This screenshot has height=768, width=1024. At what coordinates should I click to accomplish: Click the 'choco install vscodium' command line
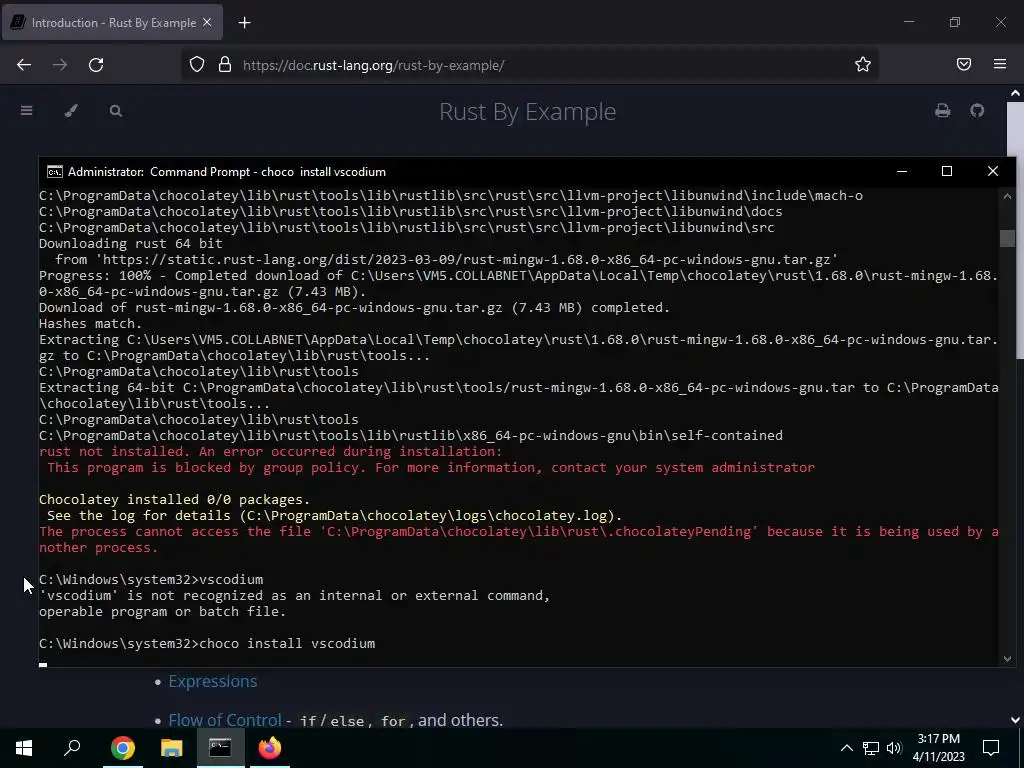click(x=207, y=643)
